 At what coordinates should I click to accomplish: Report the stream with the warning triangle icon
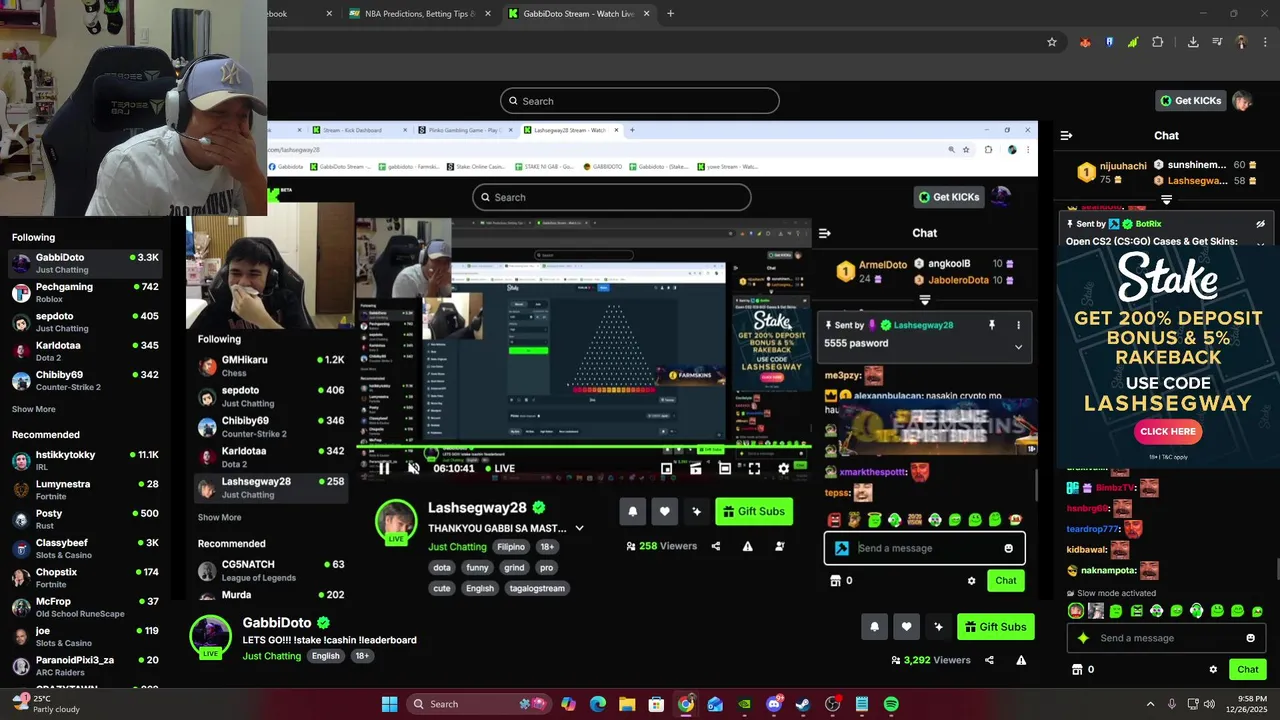(x=1021, y=660)
